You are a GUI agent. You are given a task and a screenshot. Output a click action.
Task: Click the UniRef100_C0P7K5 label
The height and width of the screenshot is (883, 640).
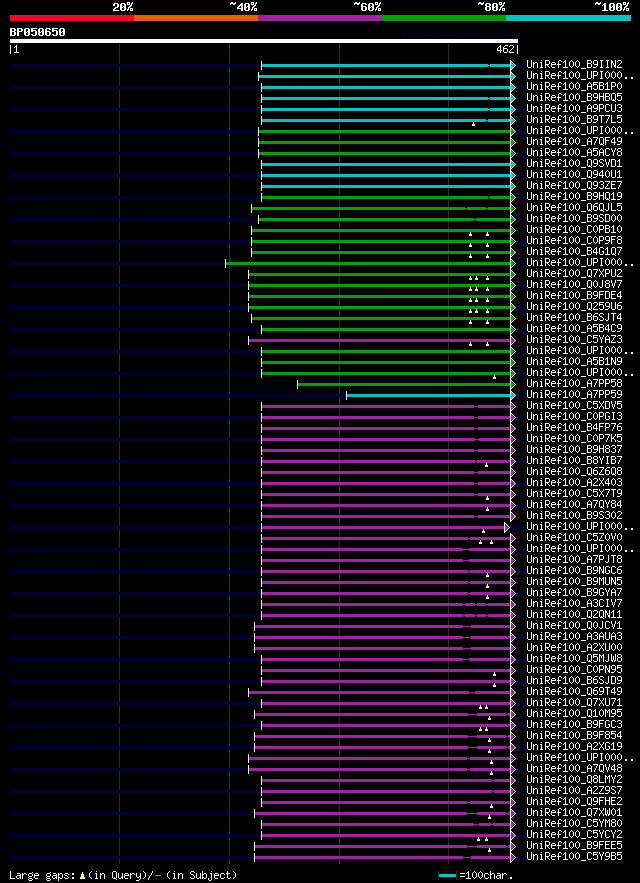pyautogui.click(x=574, y=439)
